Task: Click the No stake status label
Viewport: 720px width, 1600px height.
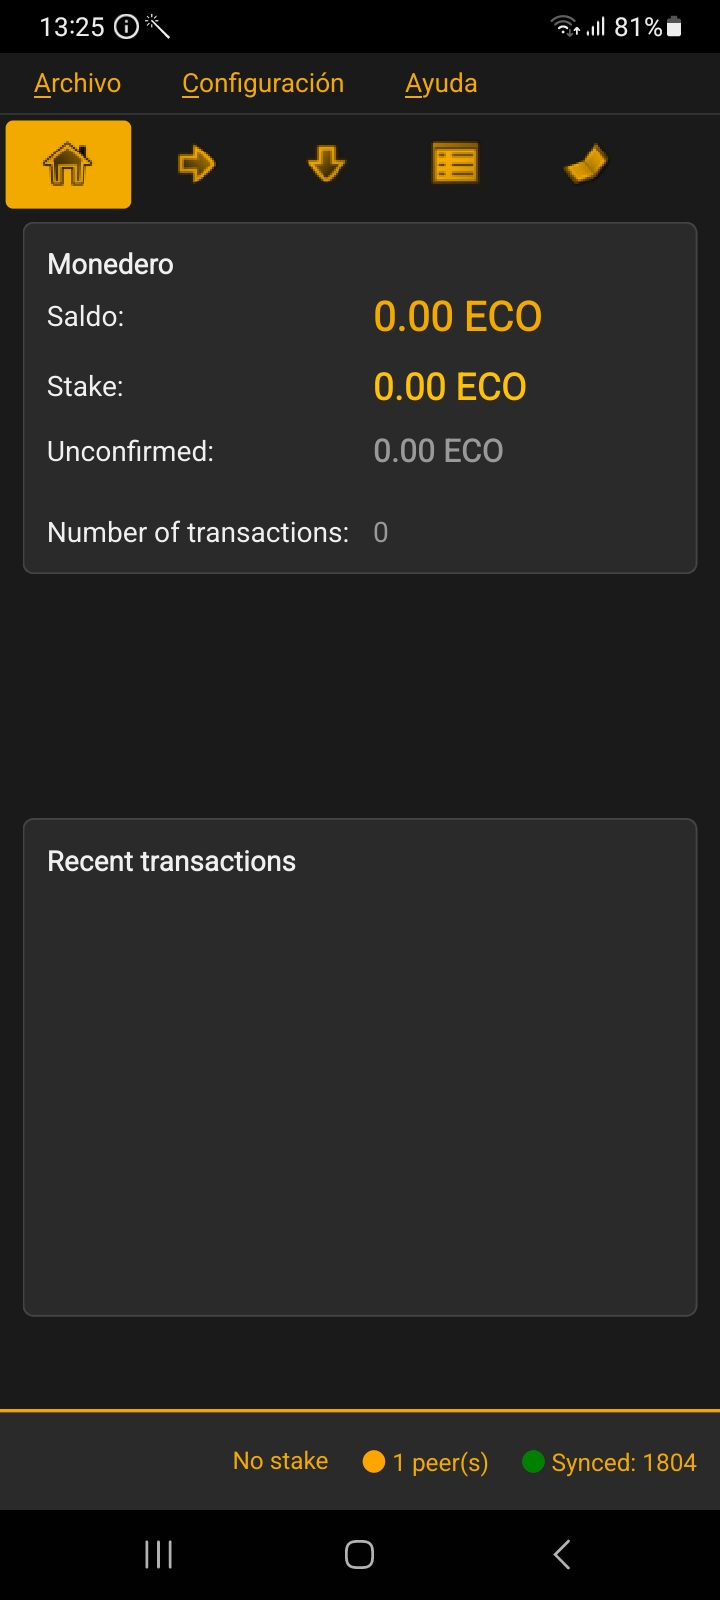Action: pyautogui.click(x=280, y=1461)
